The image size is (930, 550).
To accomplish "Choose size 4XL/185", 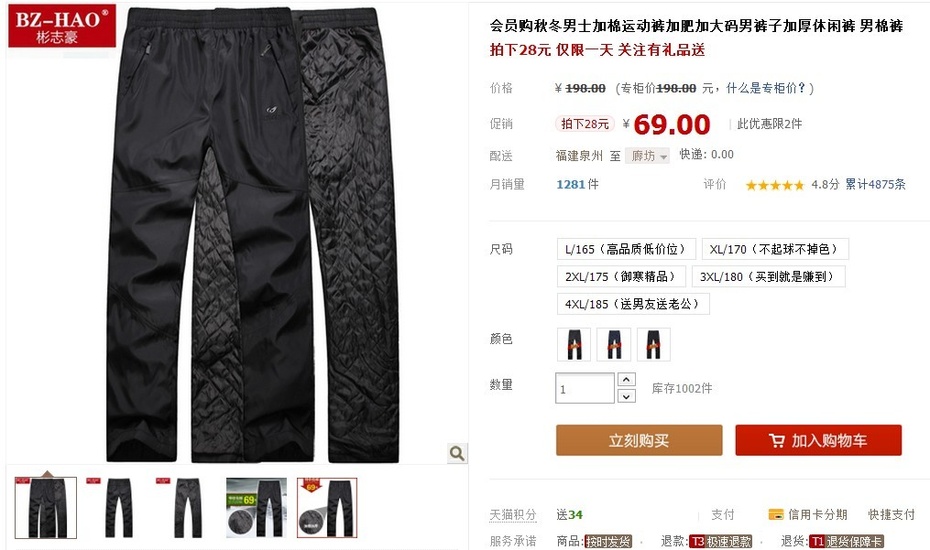I will (633, 304).
